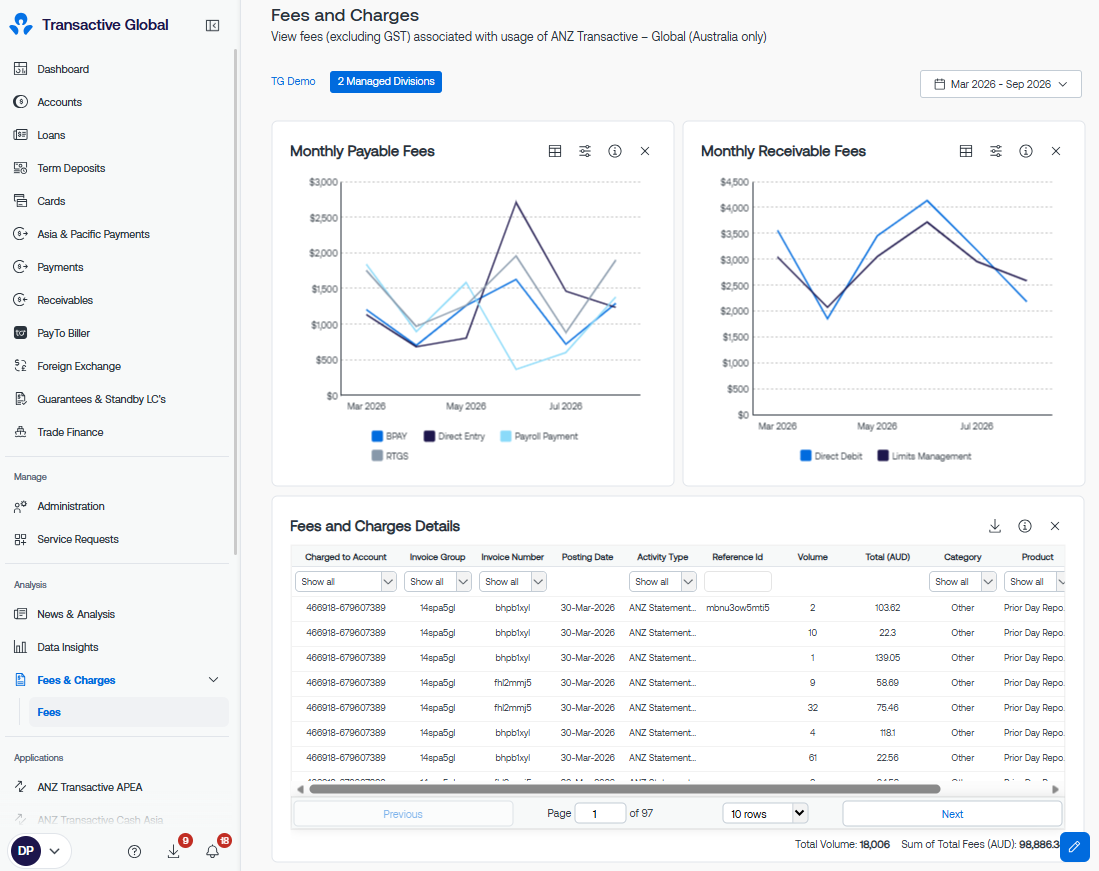Open Invoice Group filter dropdown

point(438,582)
